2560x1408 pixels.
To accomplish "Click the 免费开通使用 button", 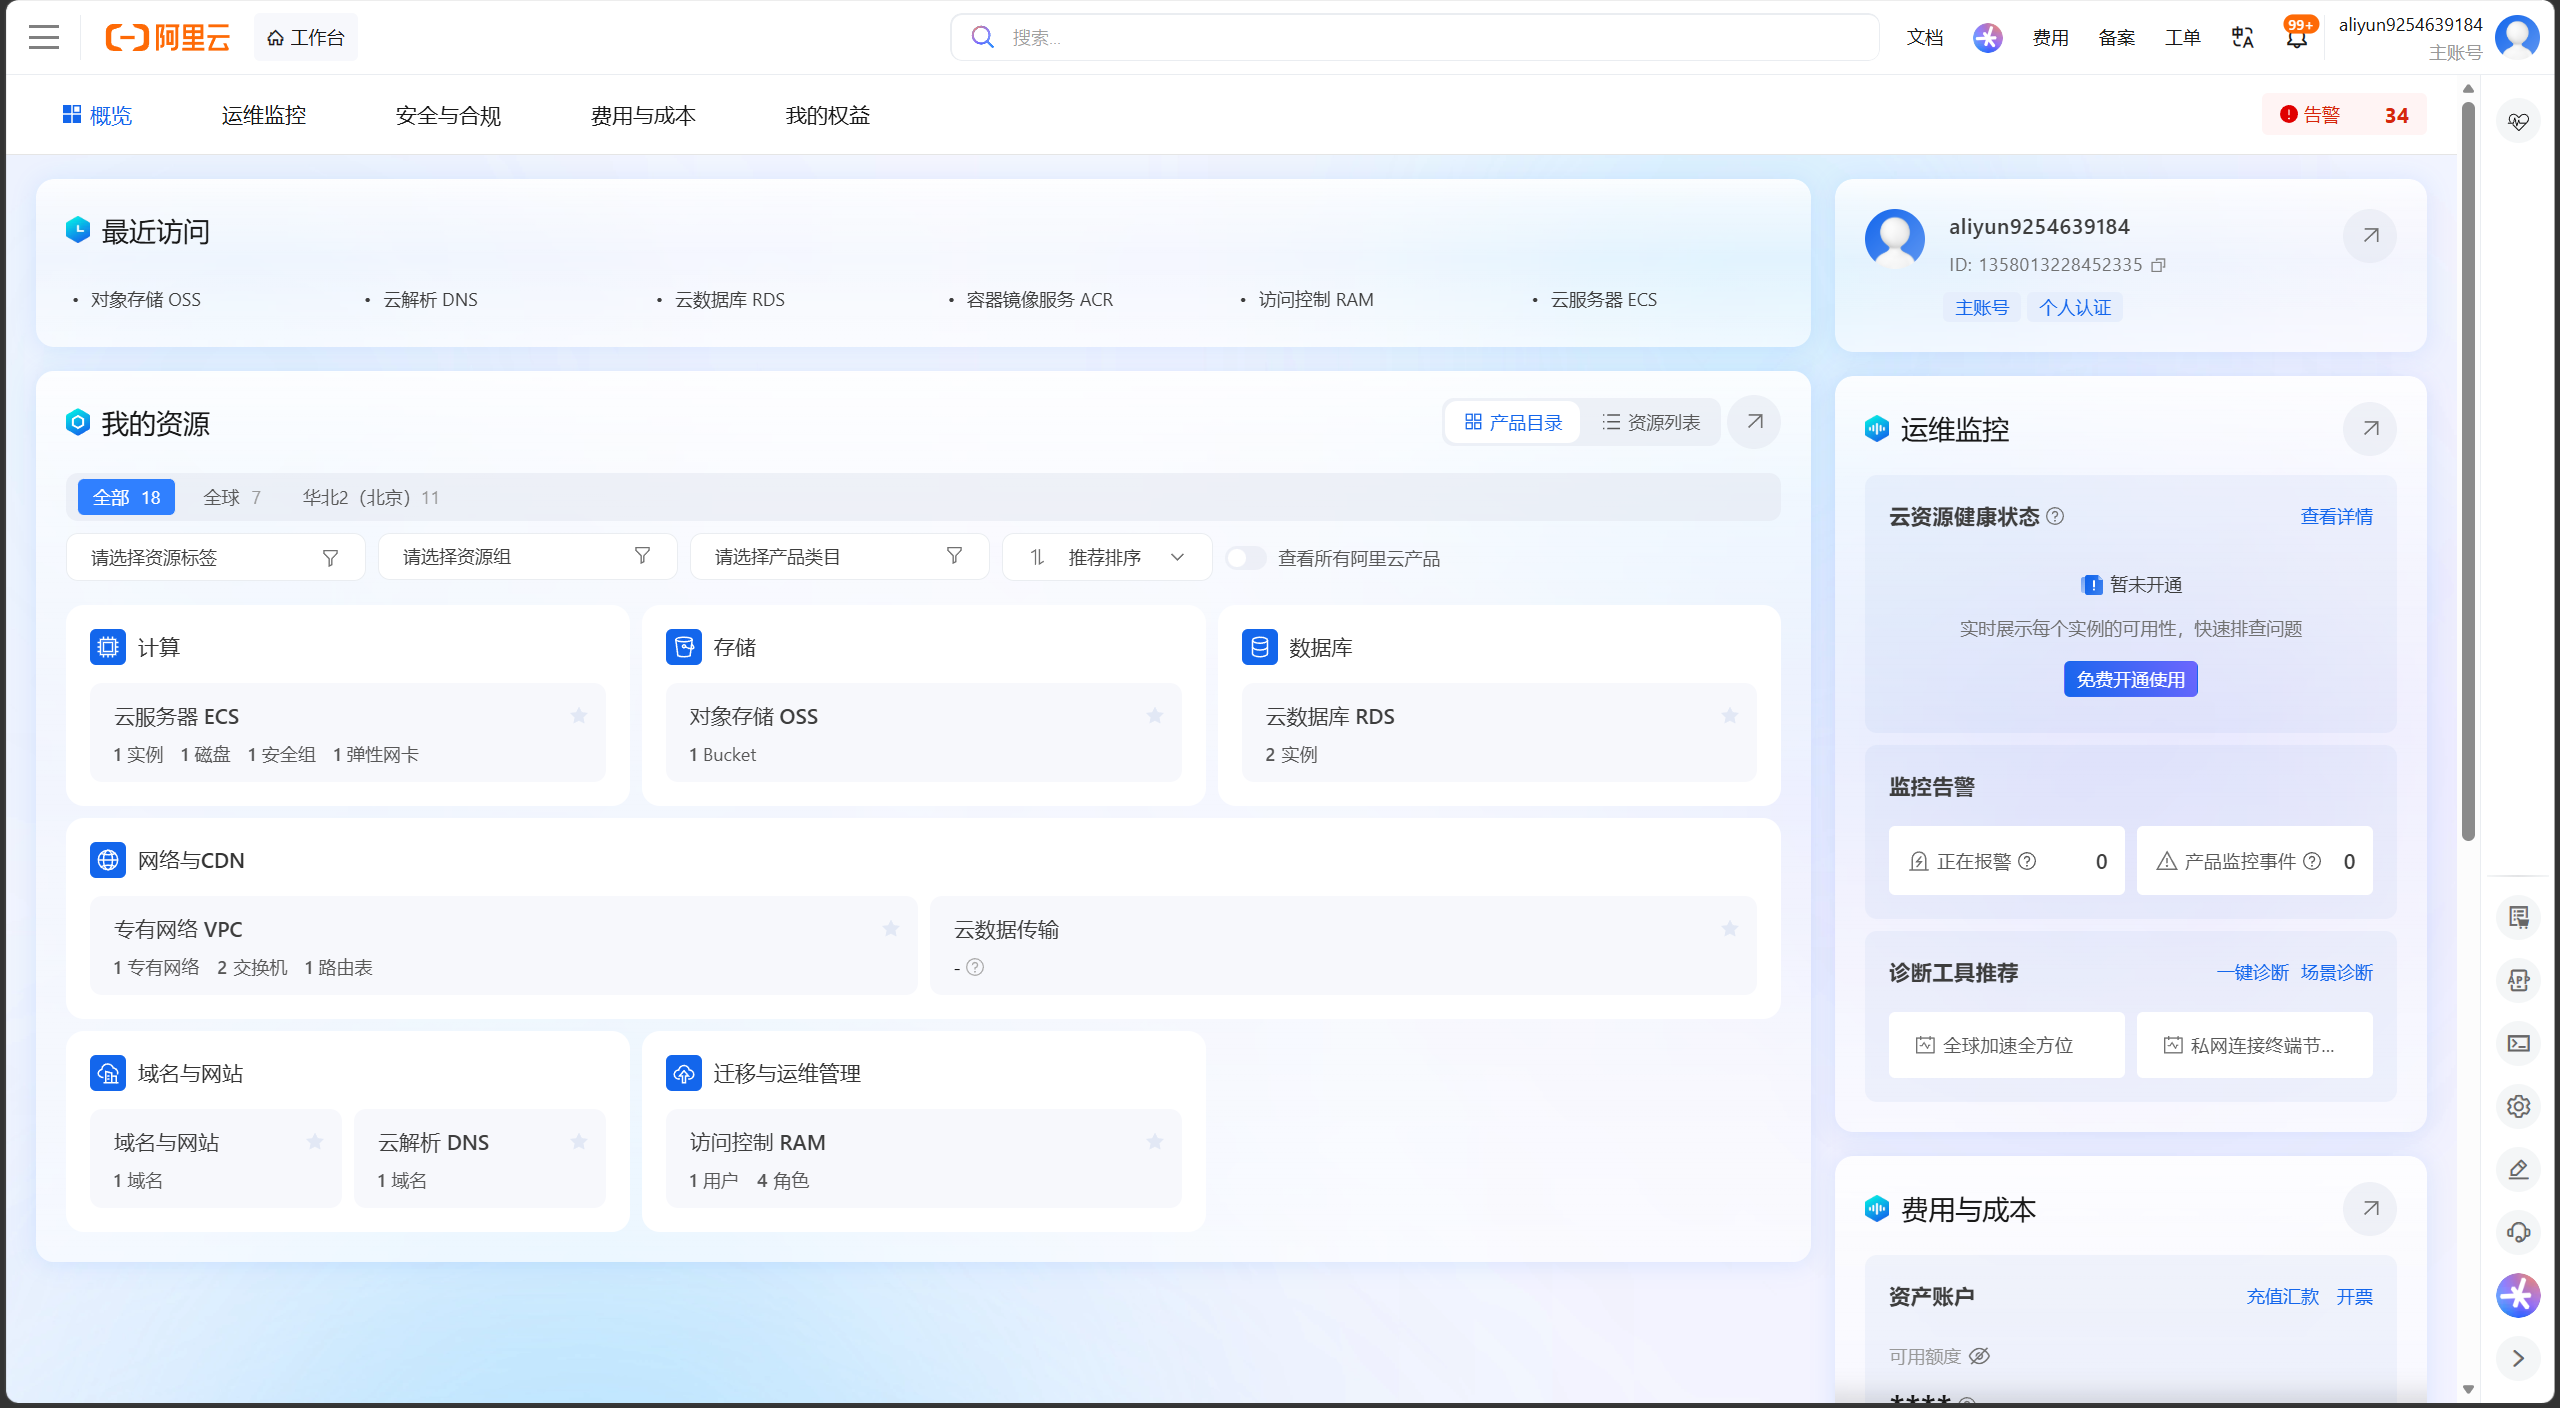I will pyautogui.click(x=2130, y=679).
